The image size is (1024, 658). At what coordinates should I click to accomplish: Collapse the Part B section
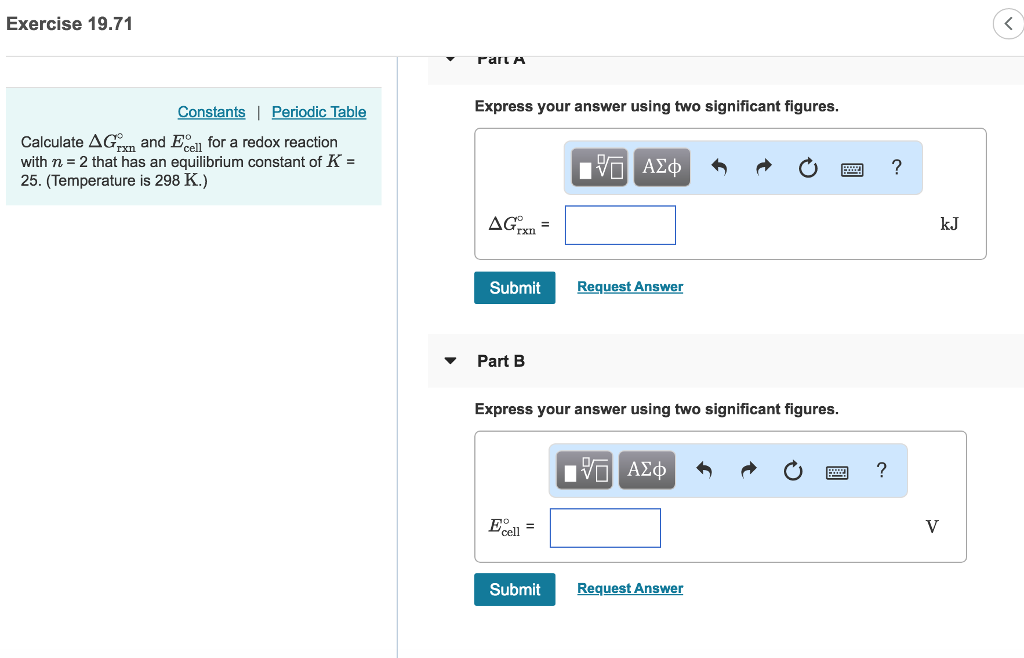pyautogui.click(x=450, y=361)
